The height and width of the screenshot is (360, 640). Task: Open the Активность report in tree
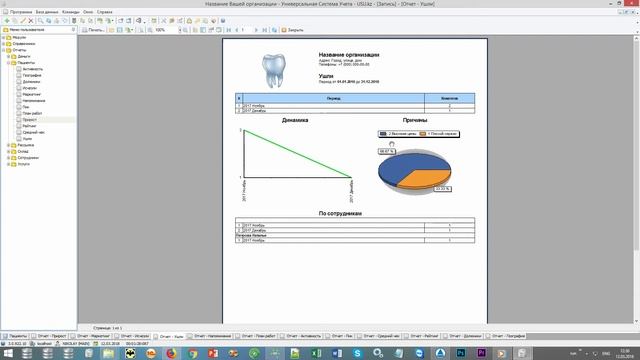pyautogui.click(x=33, y=69)
